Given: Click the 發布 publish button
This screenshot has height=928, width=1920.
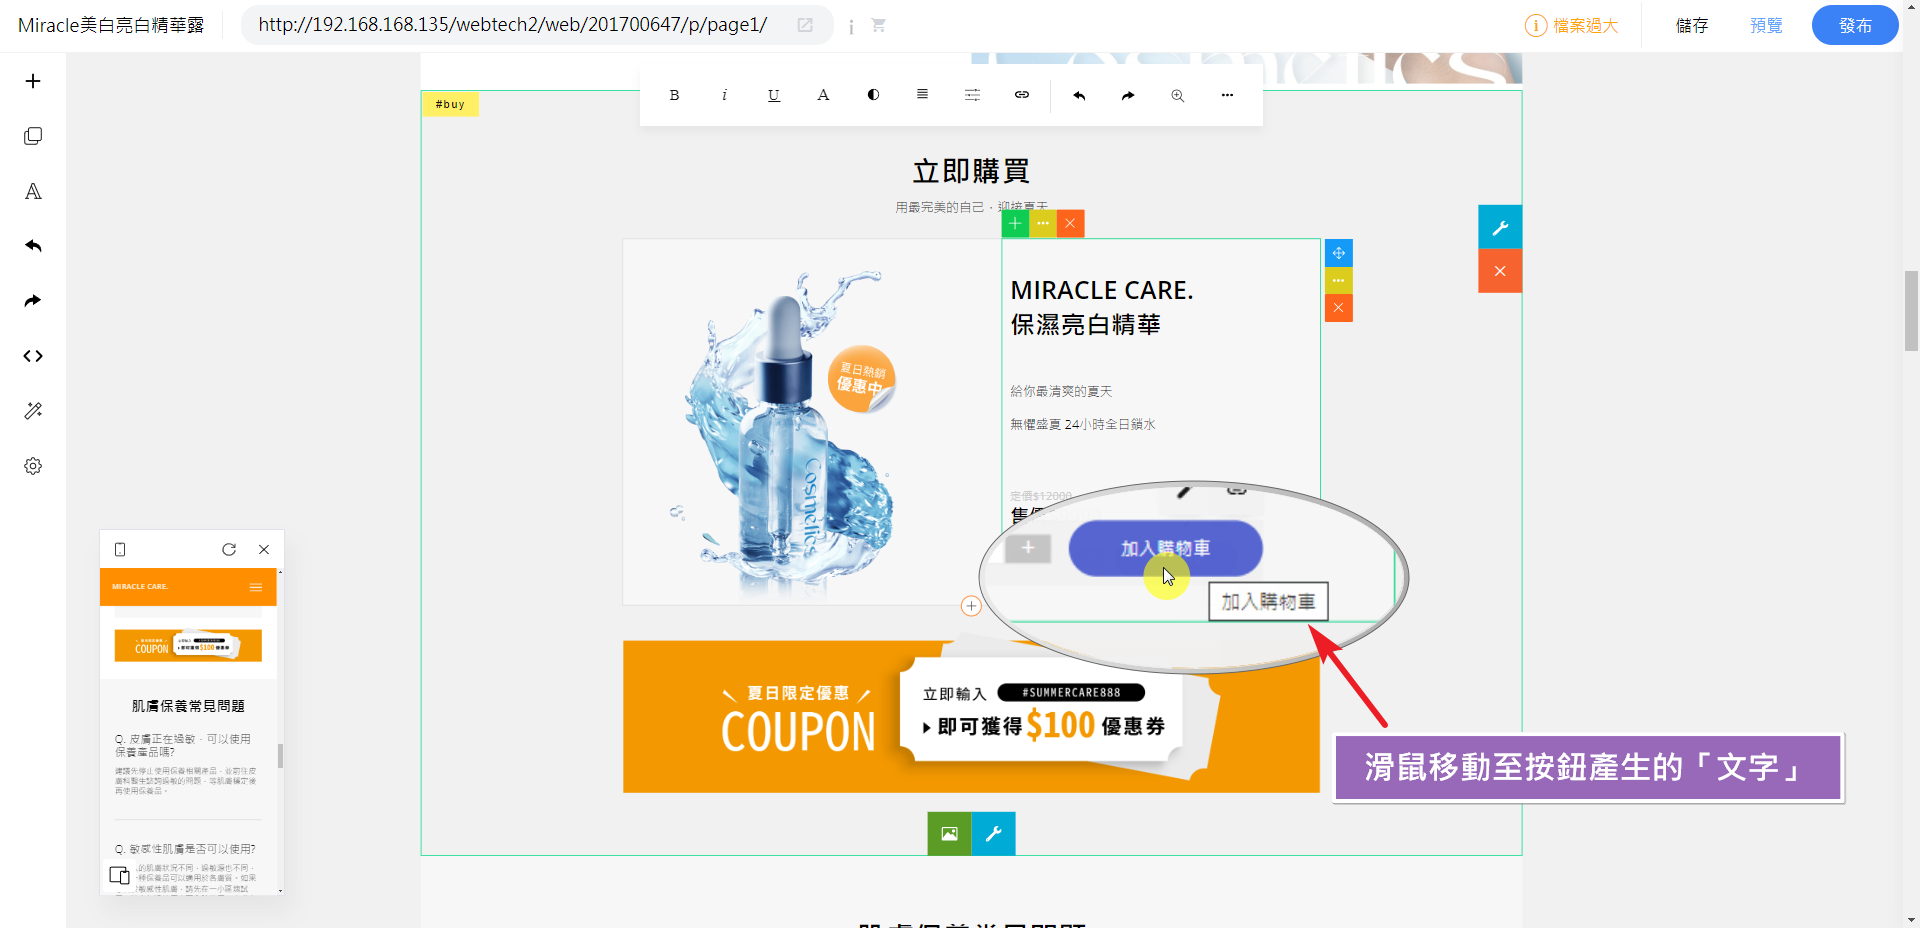Looking at the screenshot, I should point(1854,25).
